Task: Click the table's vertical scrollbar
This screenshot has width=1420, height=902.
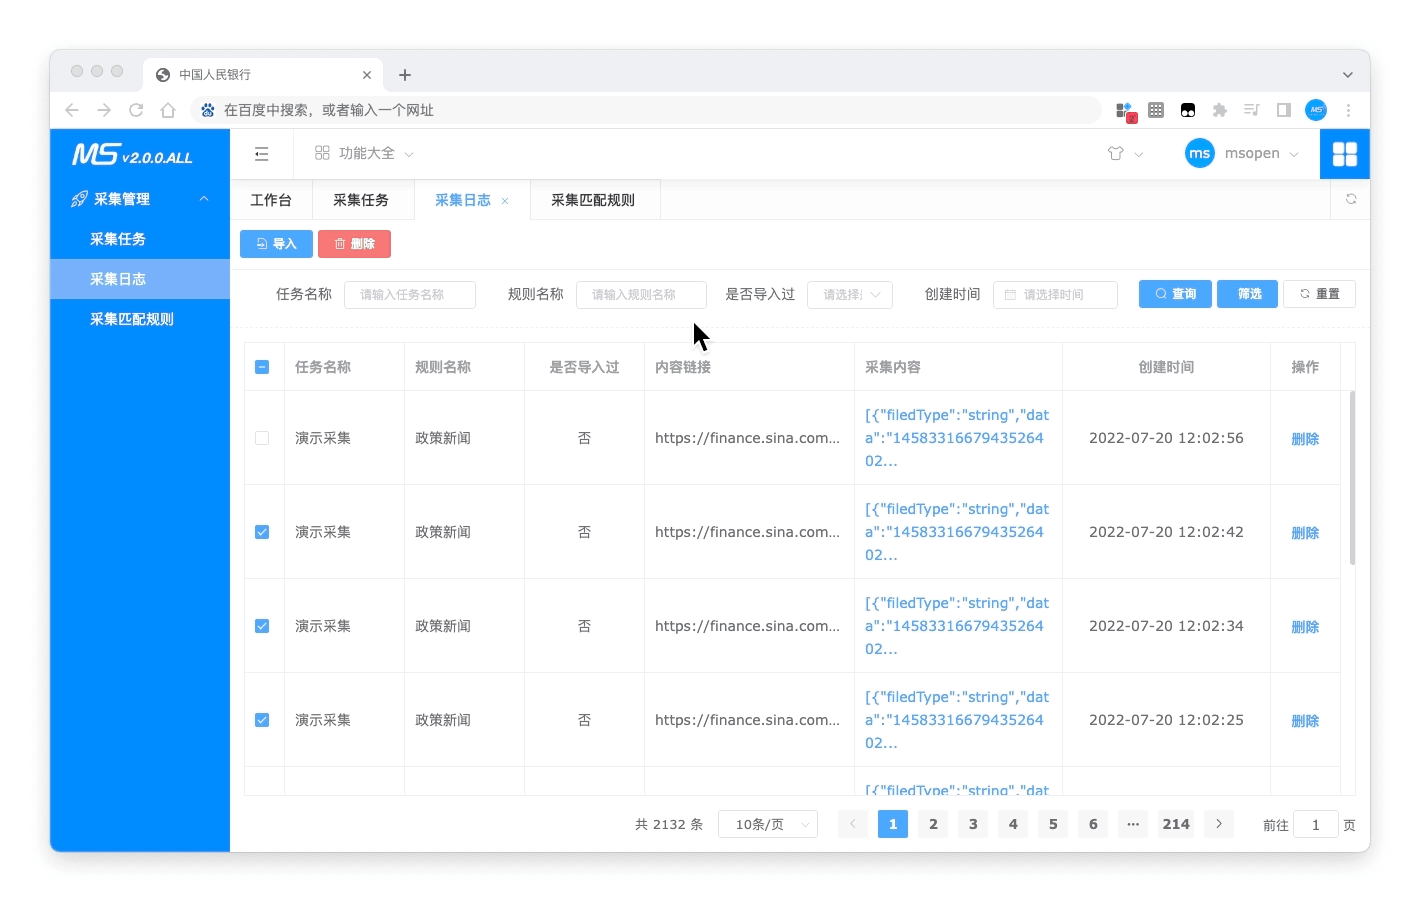Action: [x=1352, y=478]
